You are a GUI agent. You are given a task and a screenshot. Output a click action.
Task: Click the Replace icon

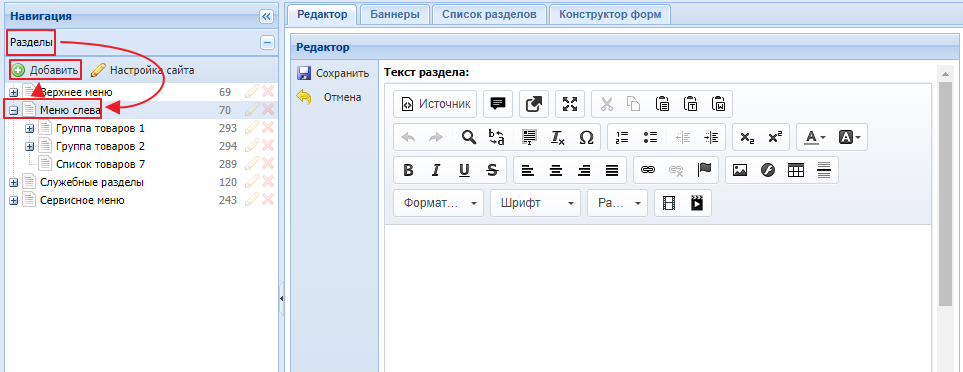496,138
